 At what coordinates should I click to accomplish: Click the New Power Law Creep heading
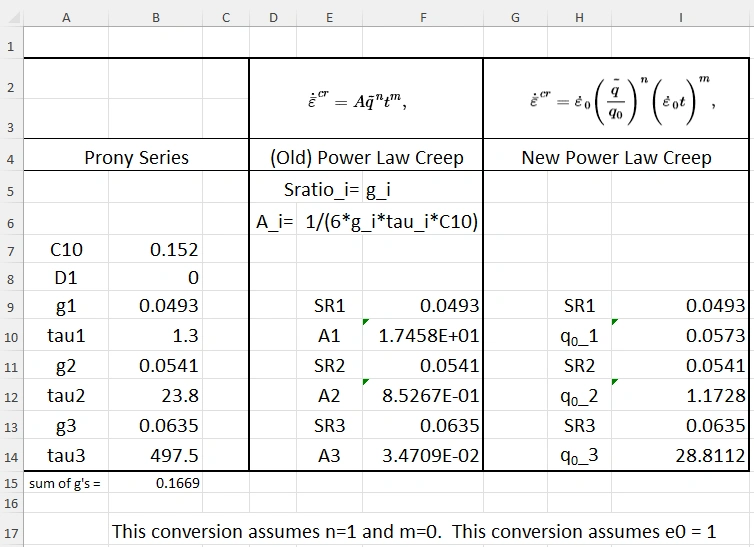616,157
